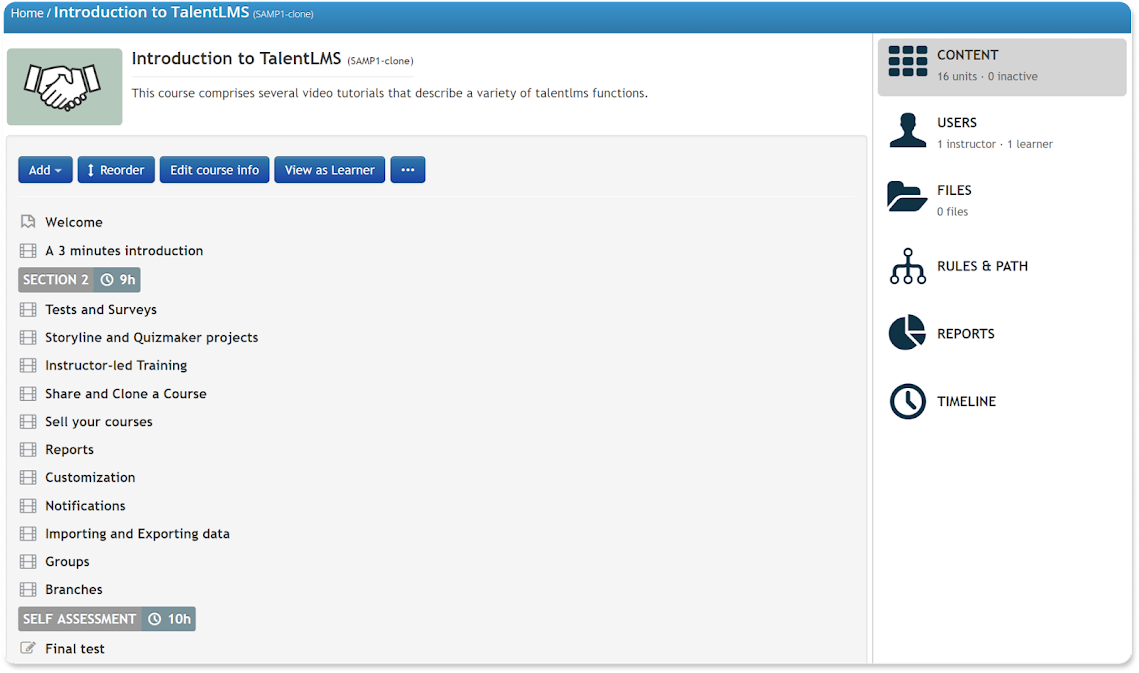Open Storyline and Quizmaker projects unit

click(x=152, y=337)
